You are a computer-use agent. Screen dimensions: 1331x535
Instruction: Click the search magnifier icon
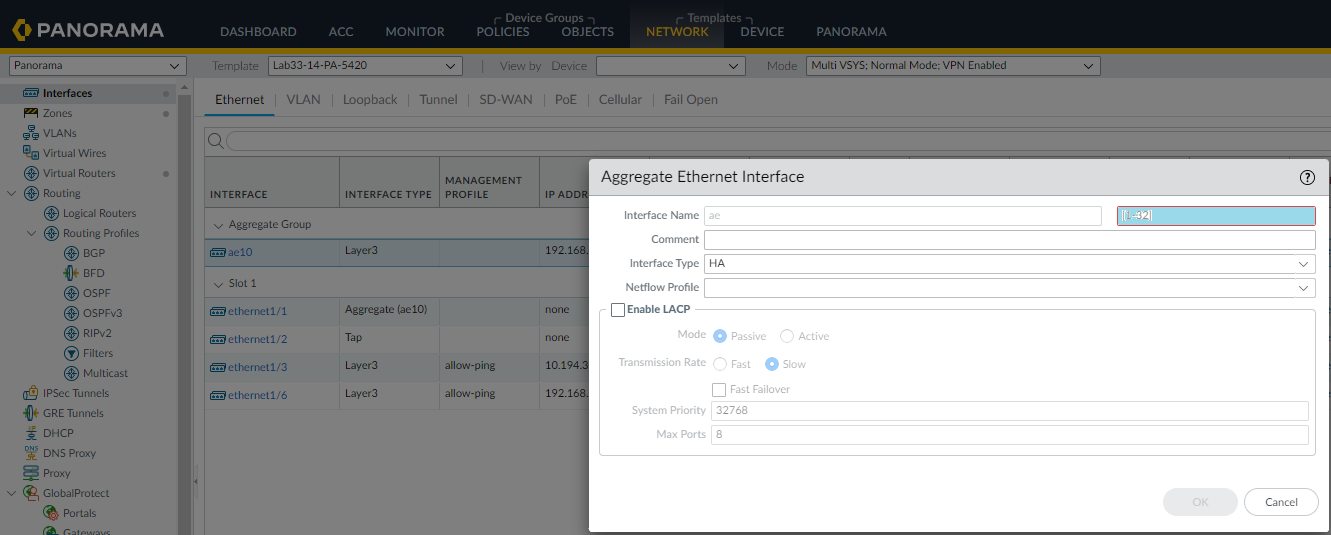[215, 141]
